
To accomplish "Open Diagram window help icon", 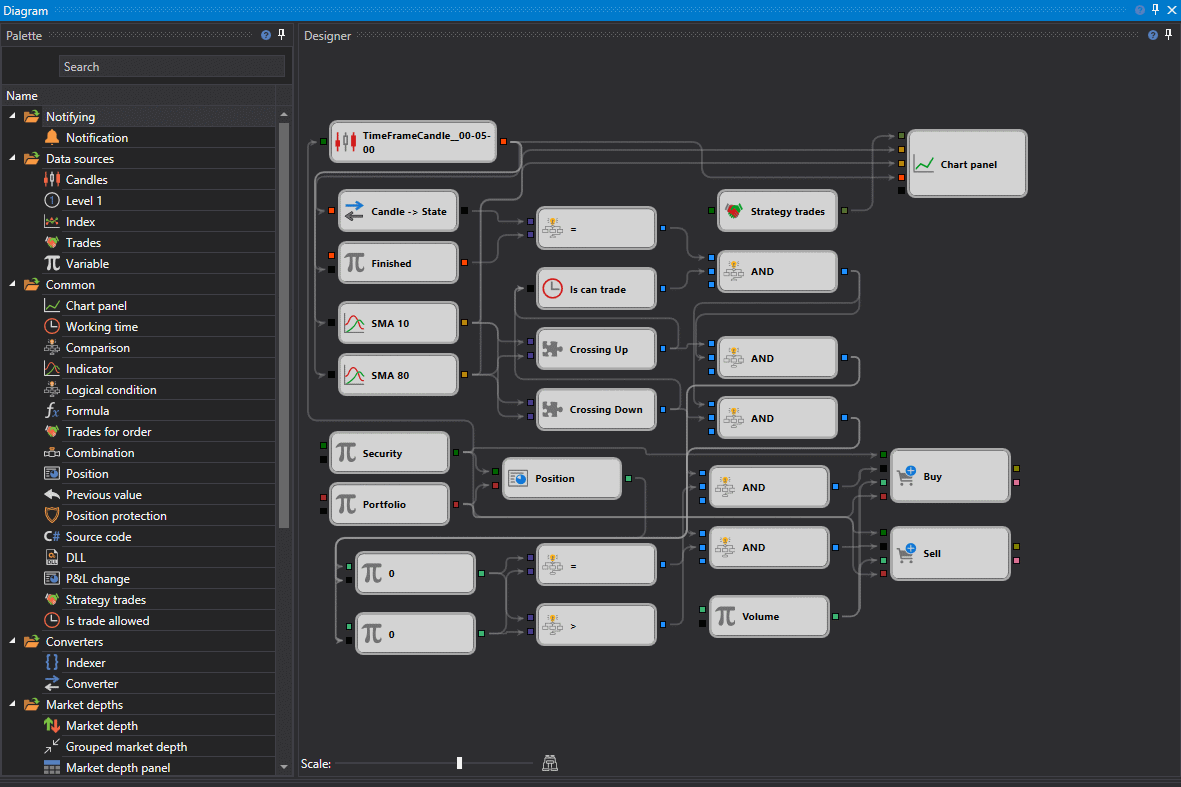I will 1140,10.
